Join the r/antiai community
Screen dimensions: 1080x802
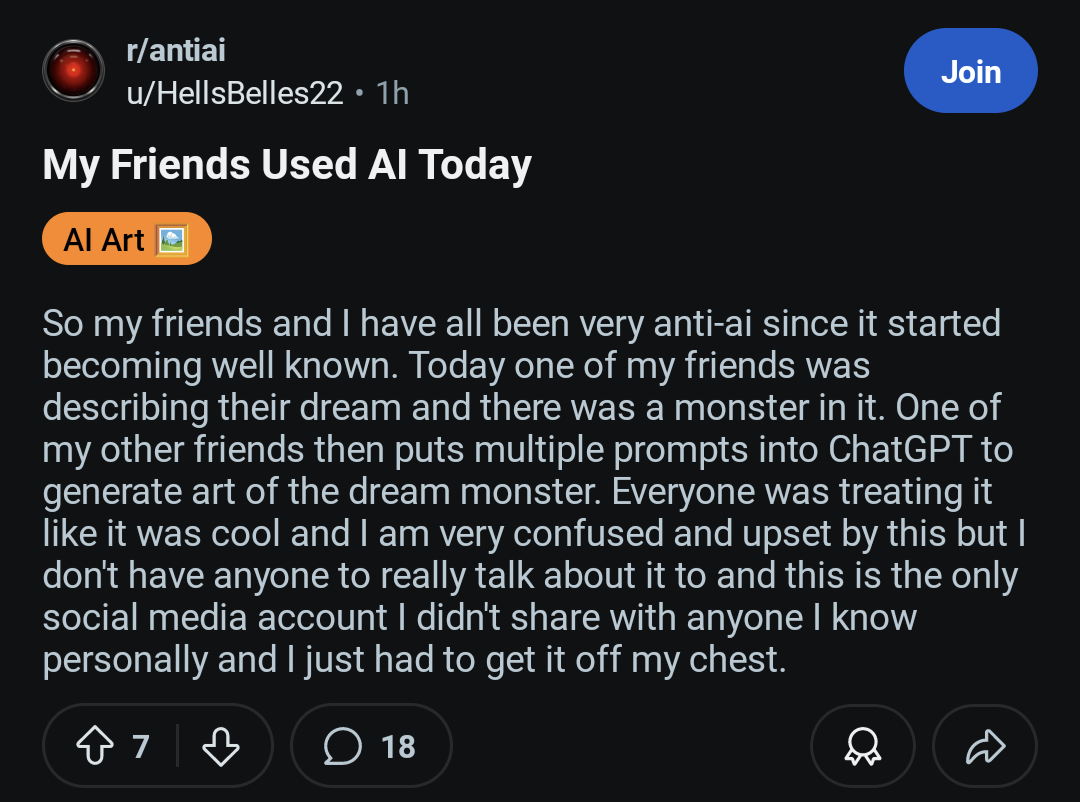[970, 71]
